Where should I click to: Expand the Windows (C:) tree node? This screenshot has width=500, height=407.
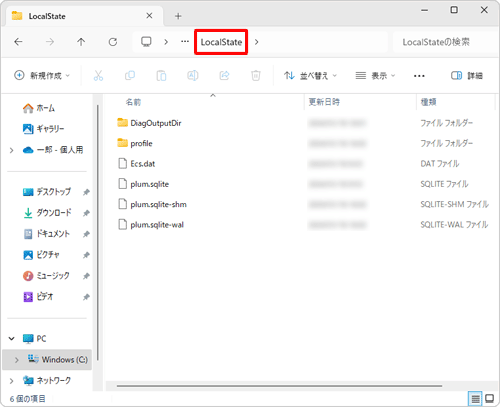click(x=17, y=360)
